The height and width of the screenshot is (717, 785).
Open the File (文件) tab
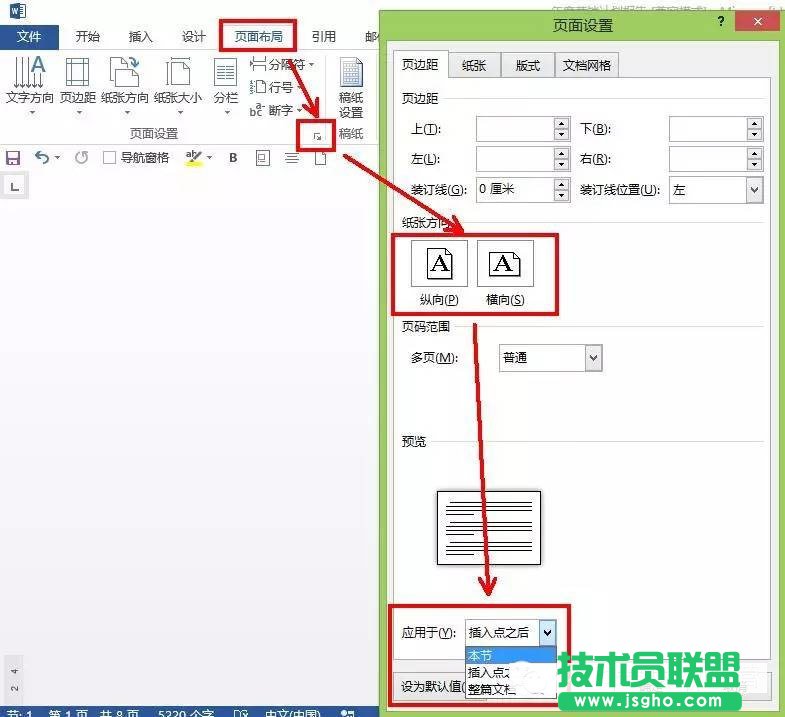(29, 37)
